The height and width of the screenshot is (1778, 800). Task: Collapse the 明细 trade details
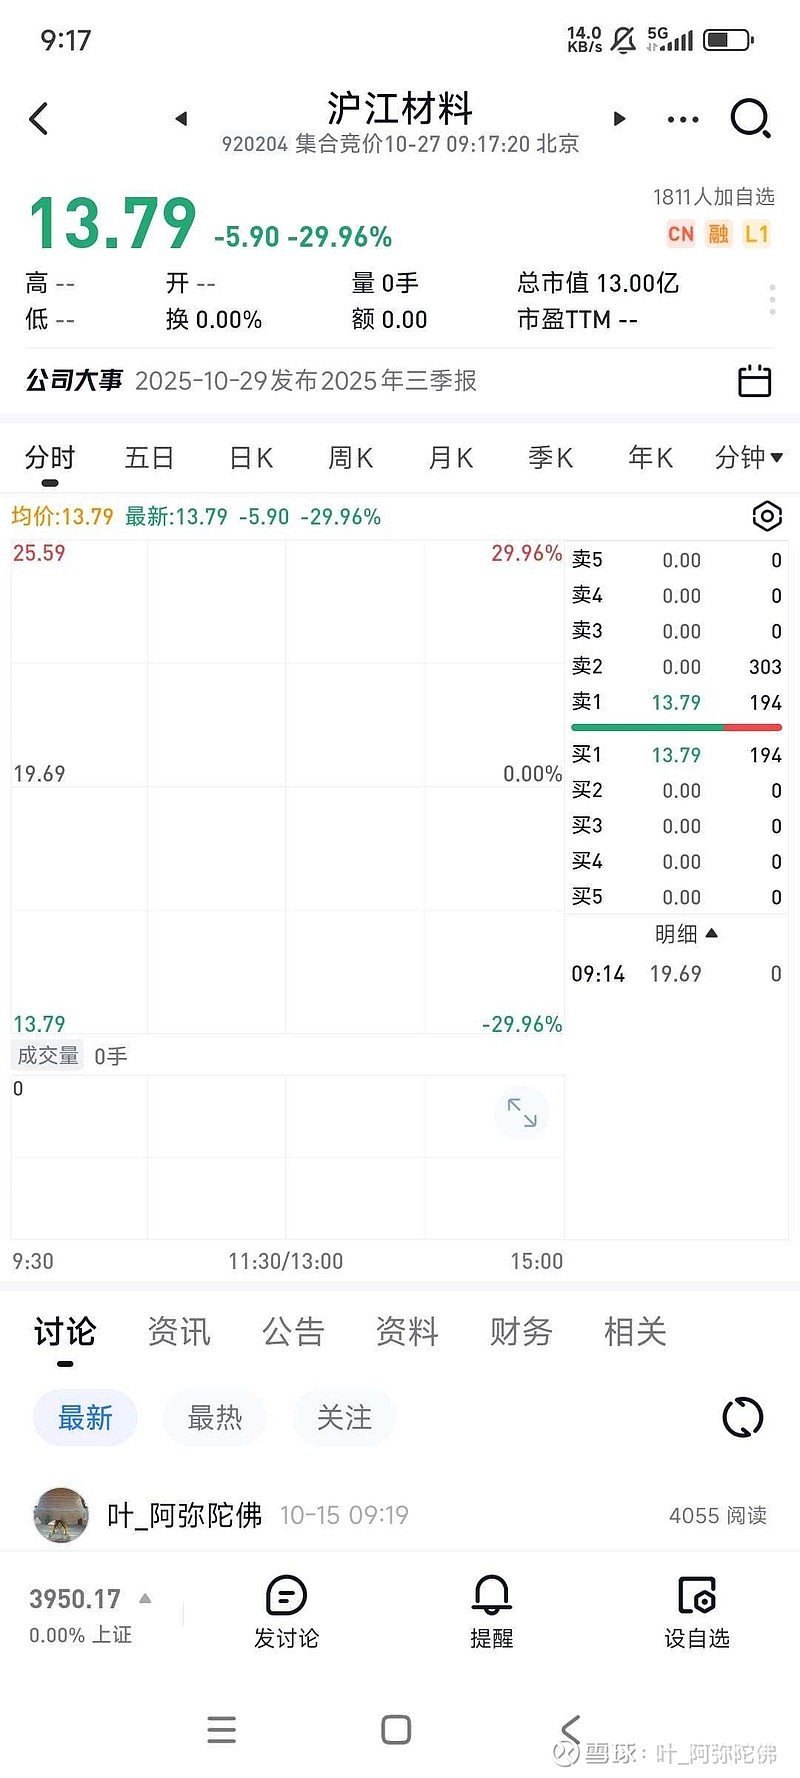tap(686, 934)
